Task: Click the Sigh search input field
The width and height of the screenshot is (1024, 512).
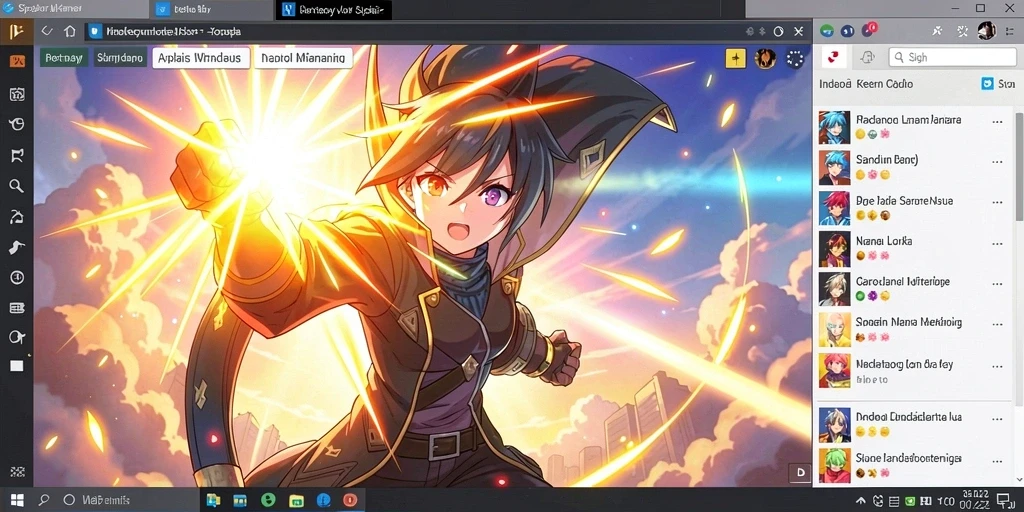Action: point(952,57)
